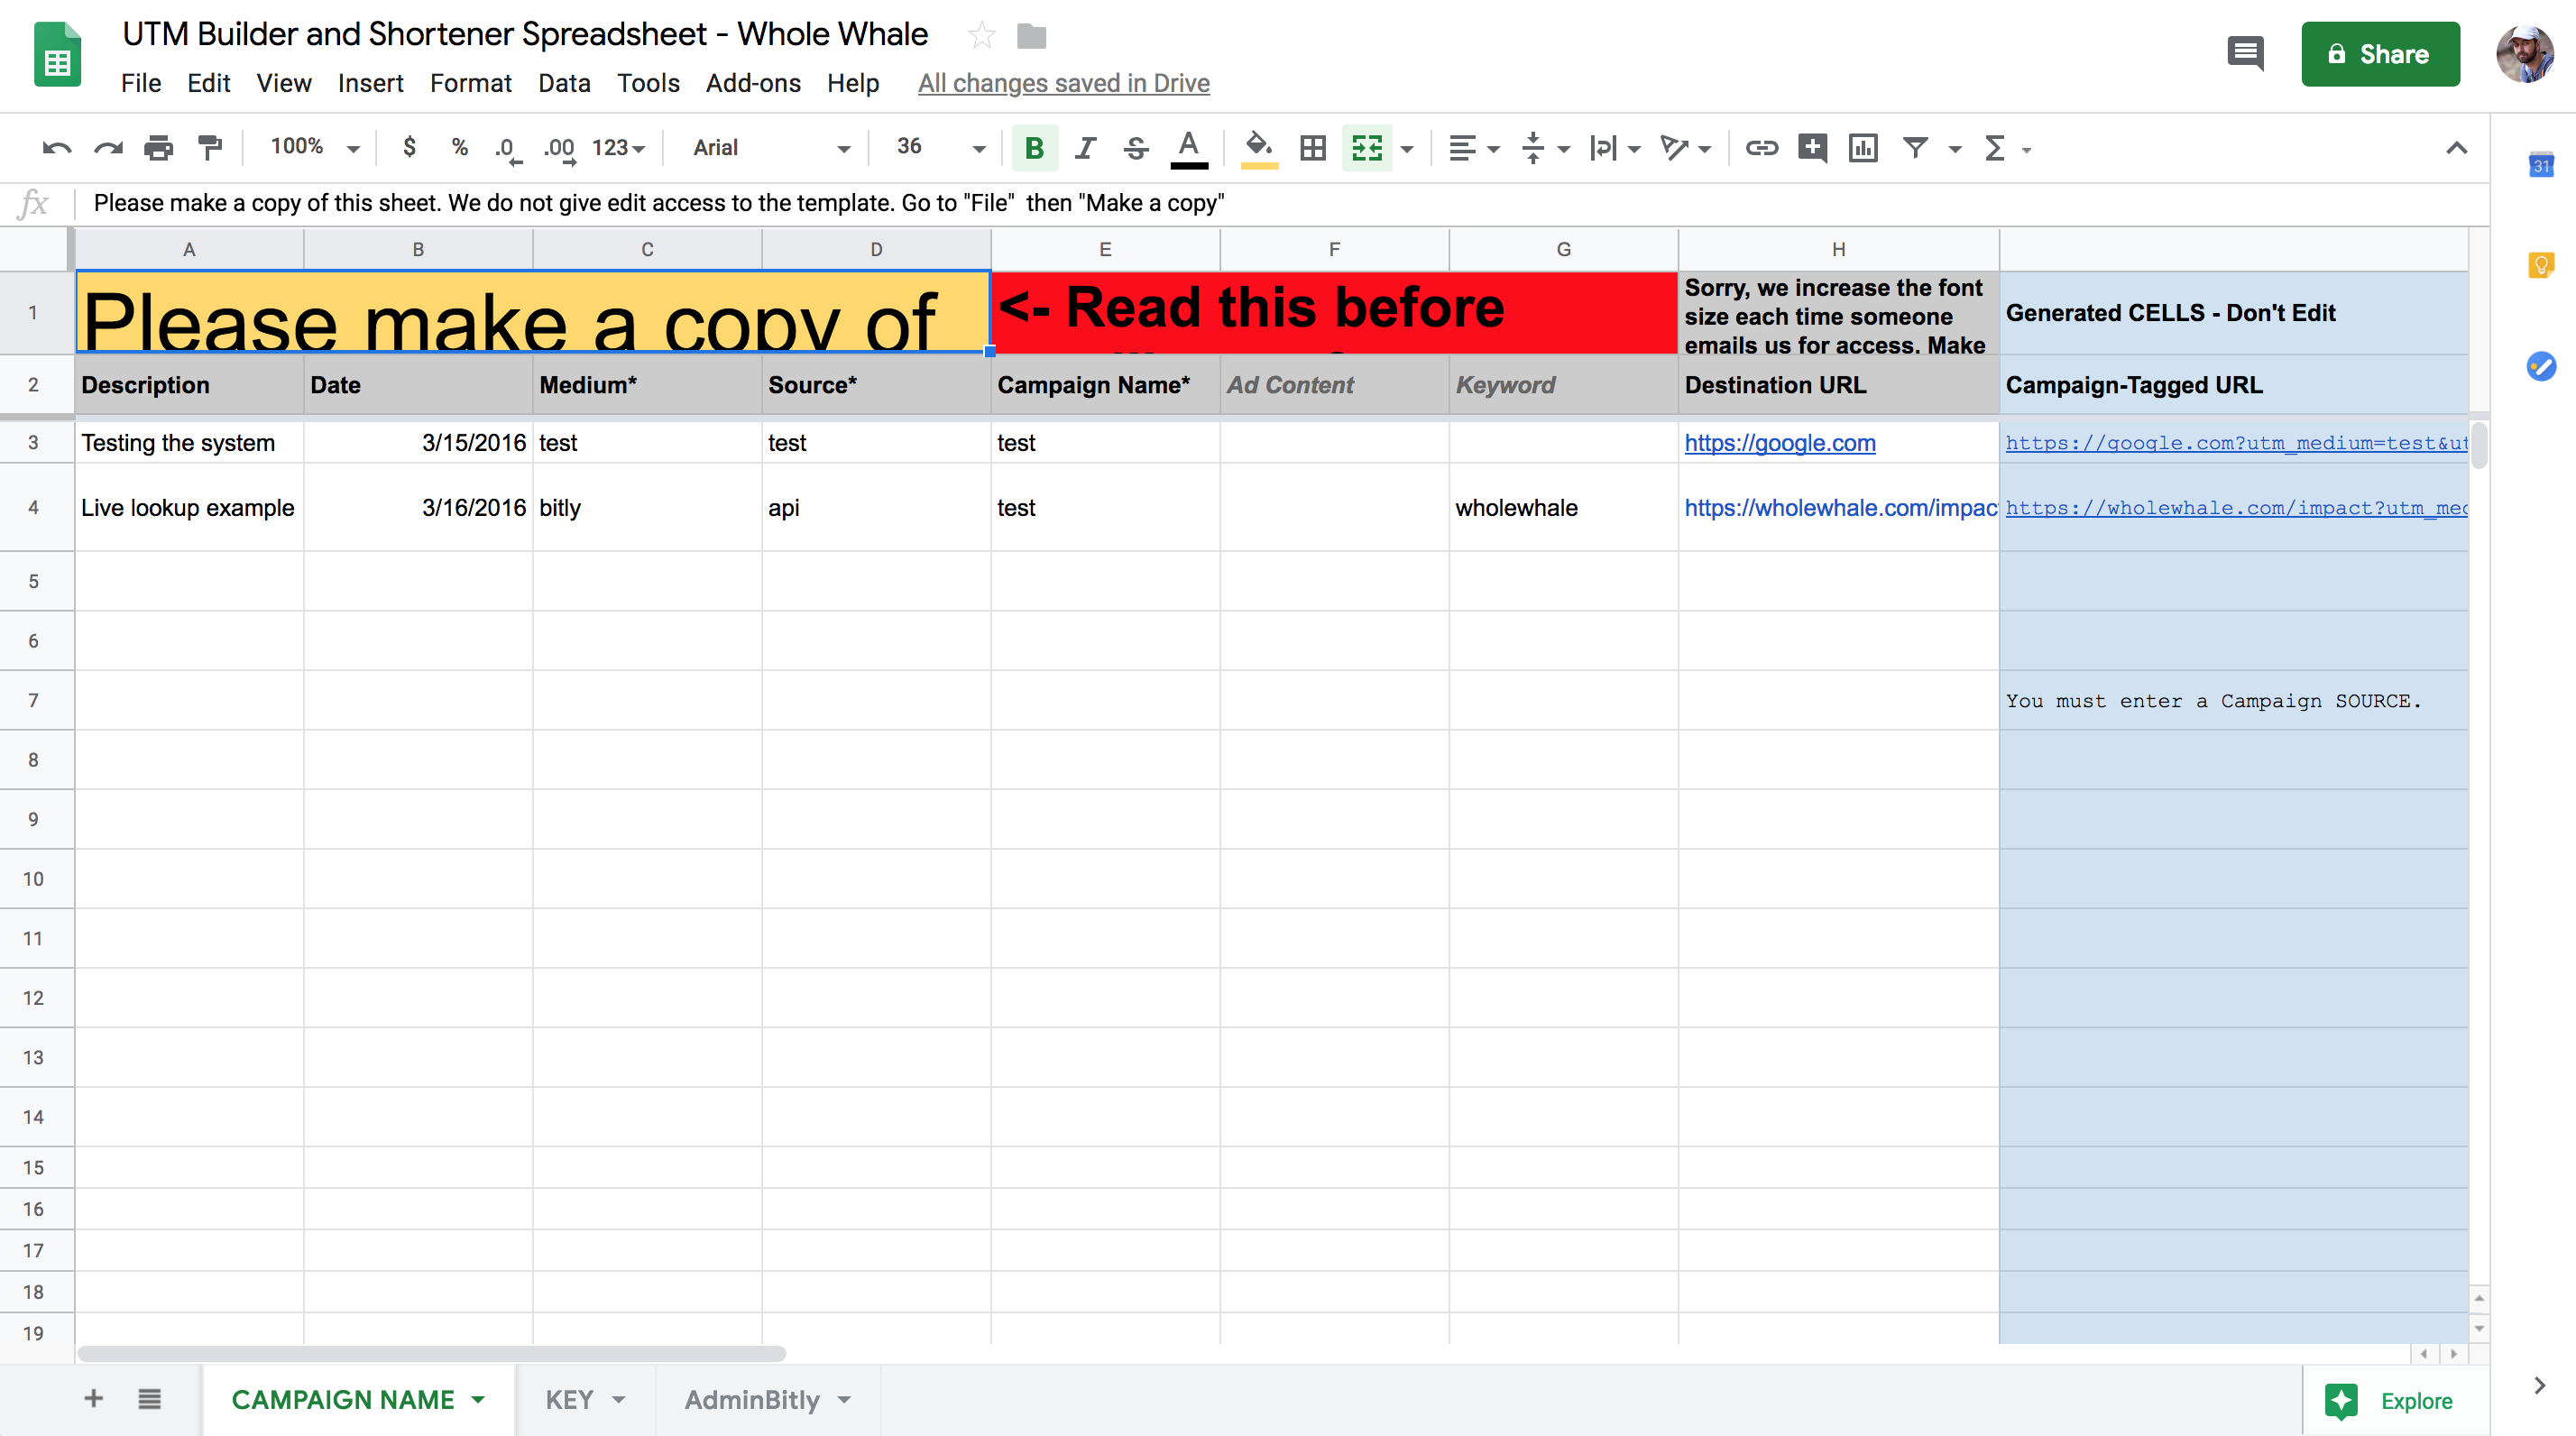Open the Add-ons menu
Viewport: 2576px width, 1436px height.
tap(752, 83)
